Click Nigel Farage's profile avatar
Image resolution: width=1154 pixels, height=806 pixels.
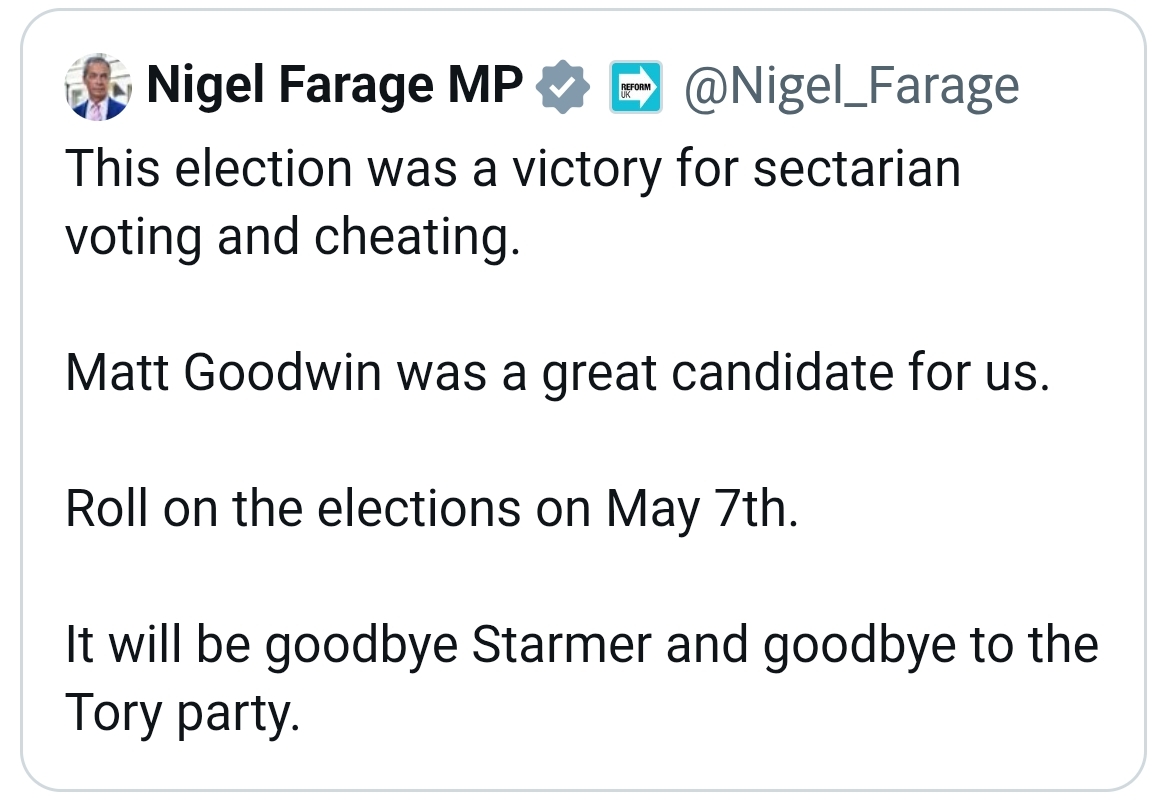[x=97, y=88]
